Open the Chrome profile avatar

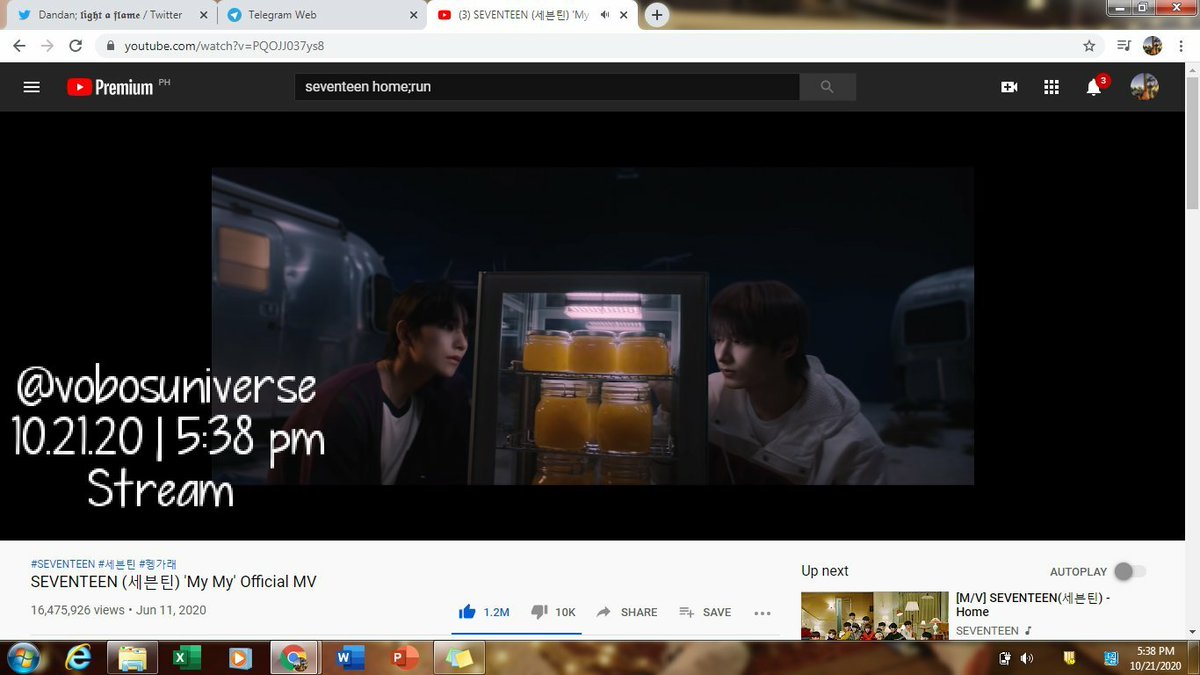pos(1152,46)
